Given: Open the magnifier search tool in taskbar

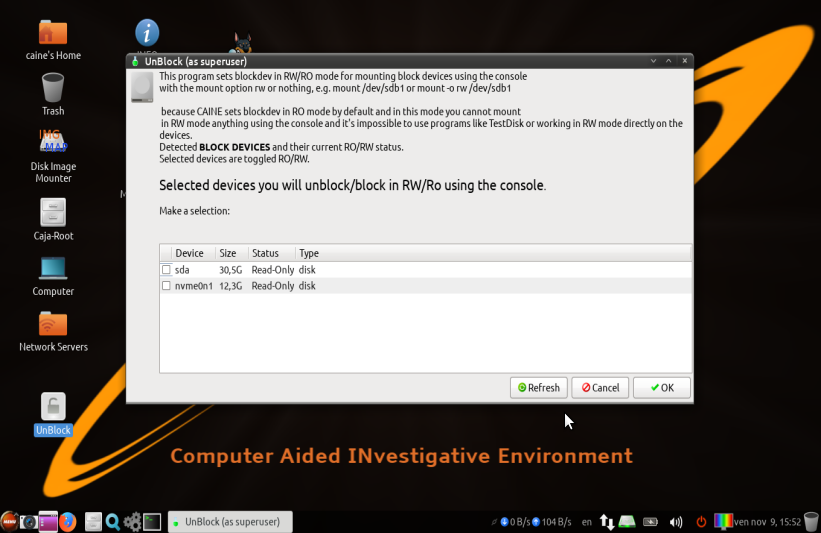Looking at the screenshot, I should coord(113,522).
